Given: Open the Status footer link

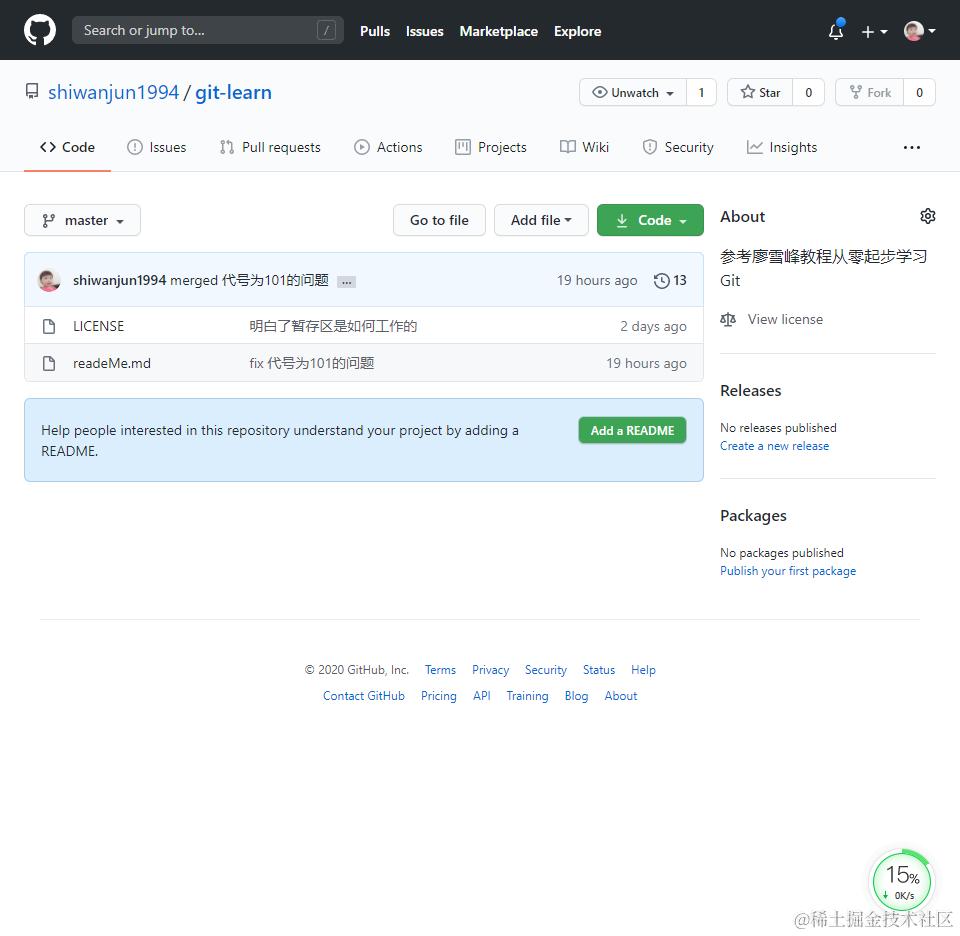Looking at the screenshot, I should (599, 670).
